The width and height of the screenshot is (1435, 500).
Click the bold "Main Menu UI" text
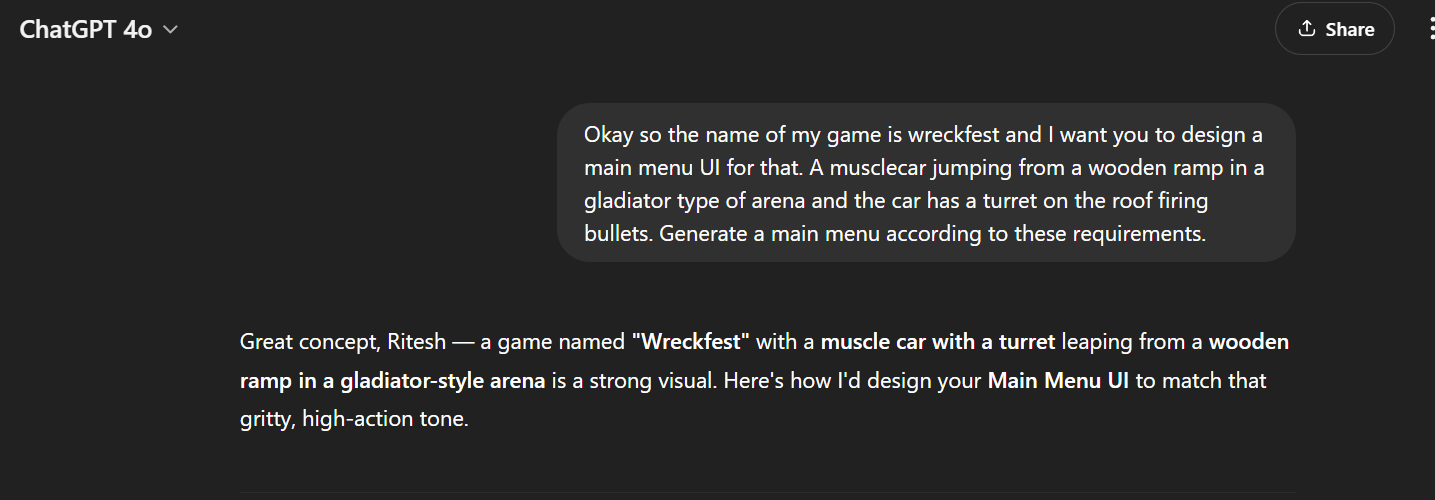[x=1058, y=381]
